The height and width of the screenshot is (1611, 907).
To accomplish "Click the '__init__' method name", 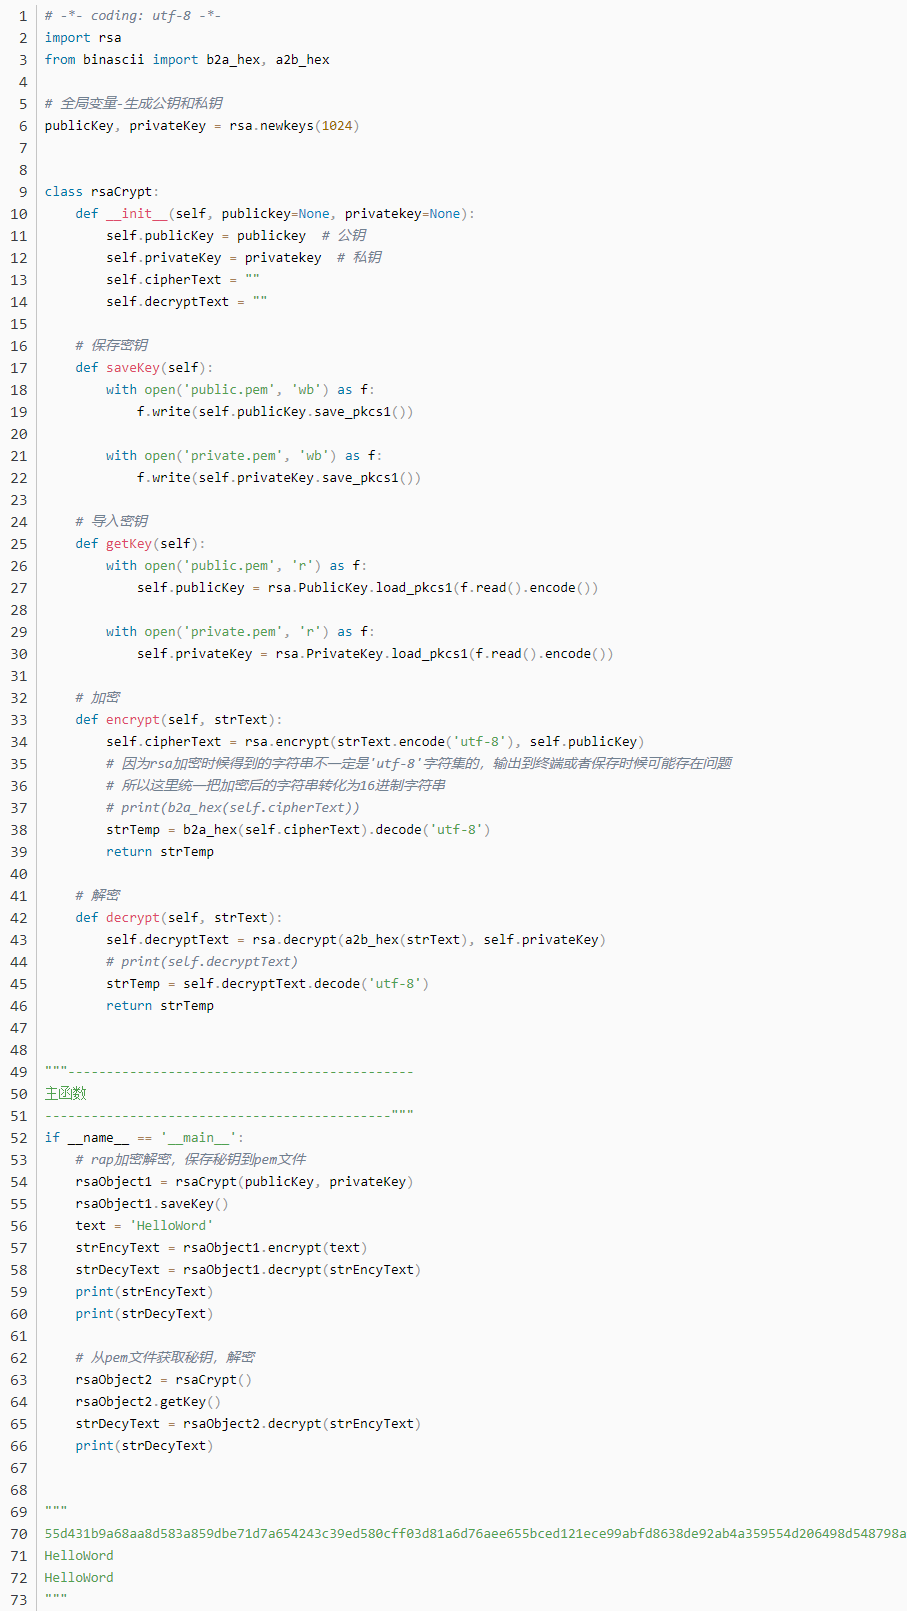I will click(x=137, y=214).
